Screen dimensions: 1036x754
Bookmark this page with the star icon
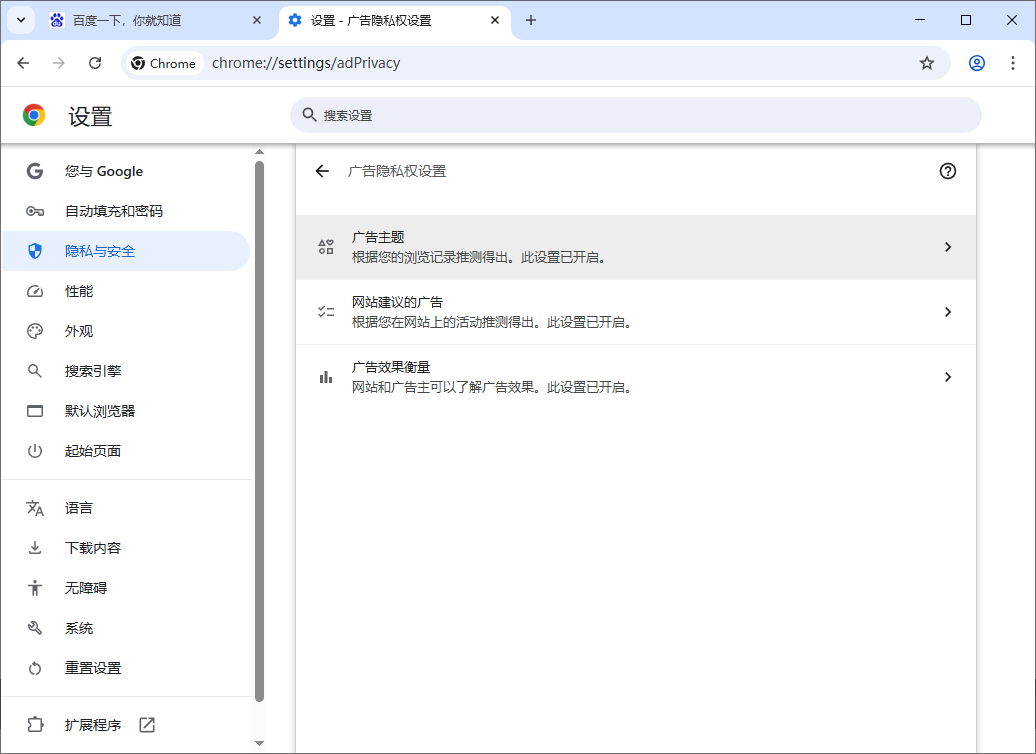926,62
